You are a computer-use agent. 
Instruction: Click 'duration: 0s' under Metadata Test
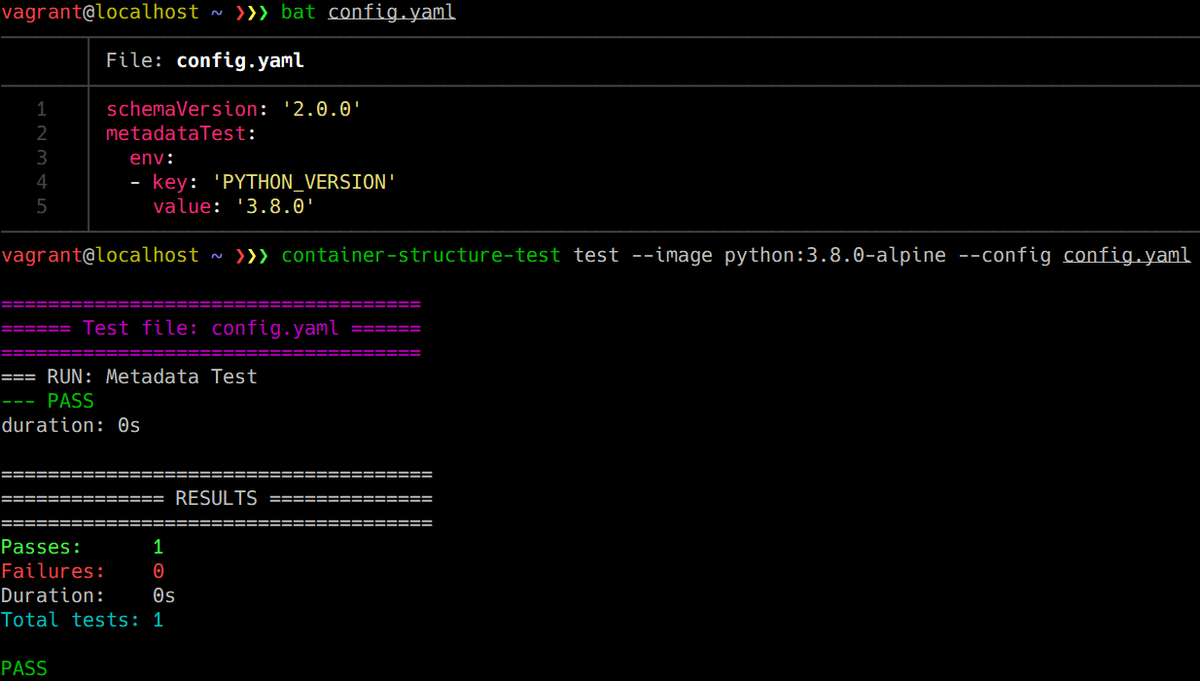coord(70,425)
